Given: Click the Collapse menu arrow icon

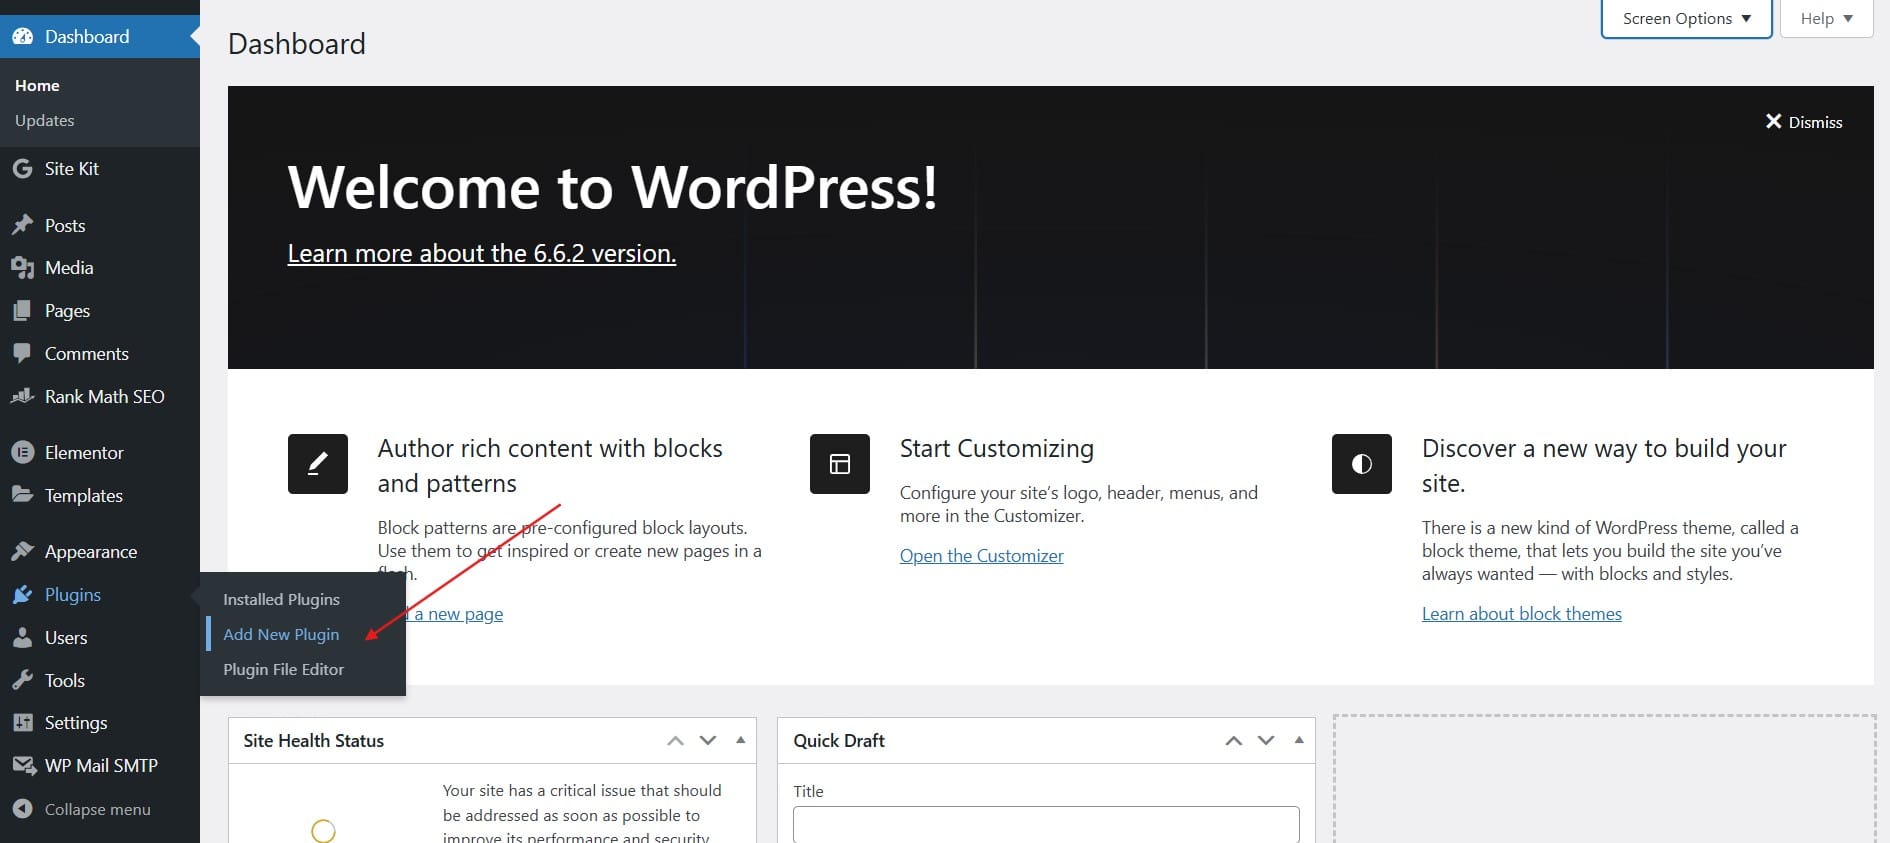Looking at the screenshot, I should point(22,809).
